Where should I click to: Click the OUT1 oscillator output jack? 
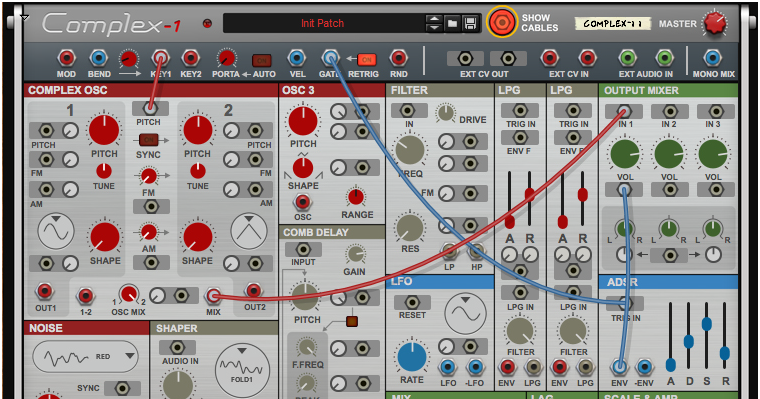[x=45, y=291]
